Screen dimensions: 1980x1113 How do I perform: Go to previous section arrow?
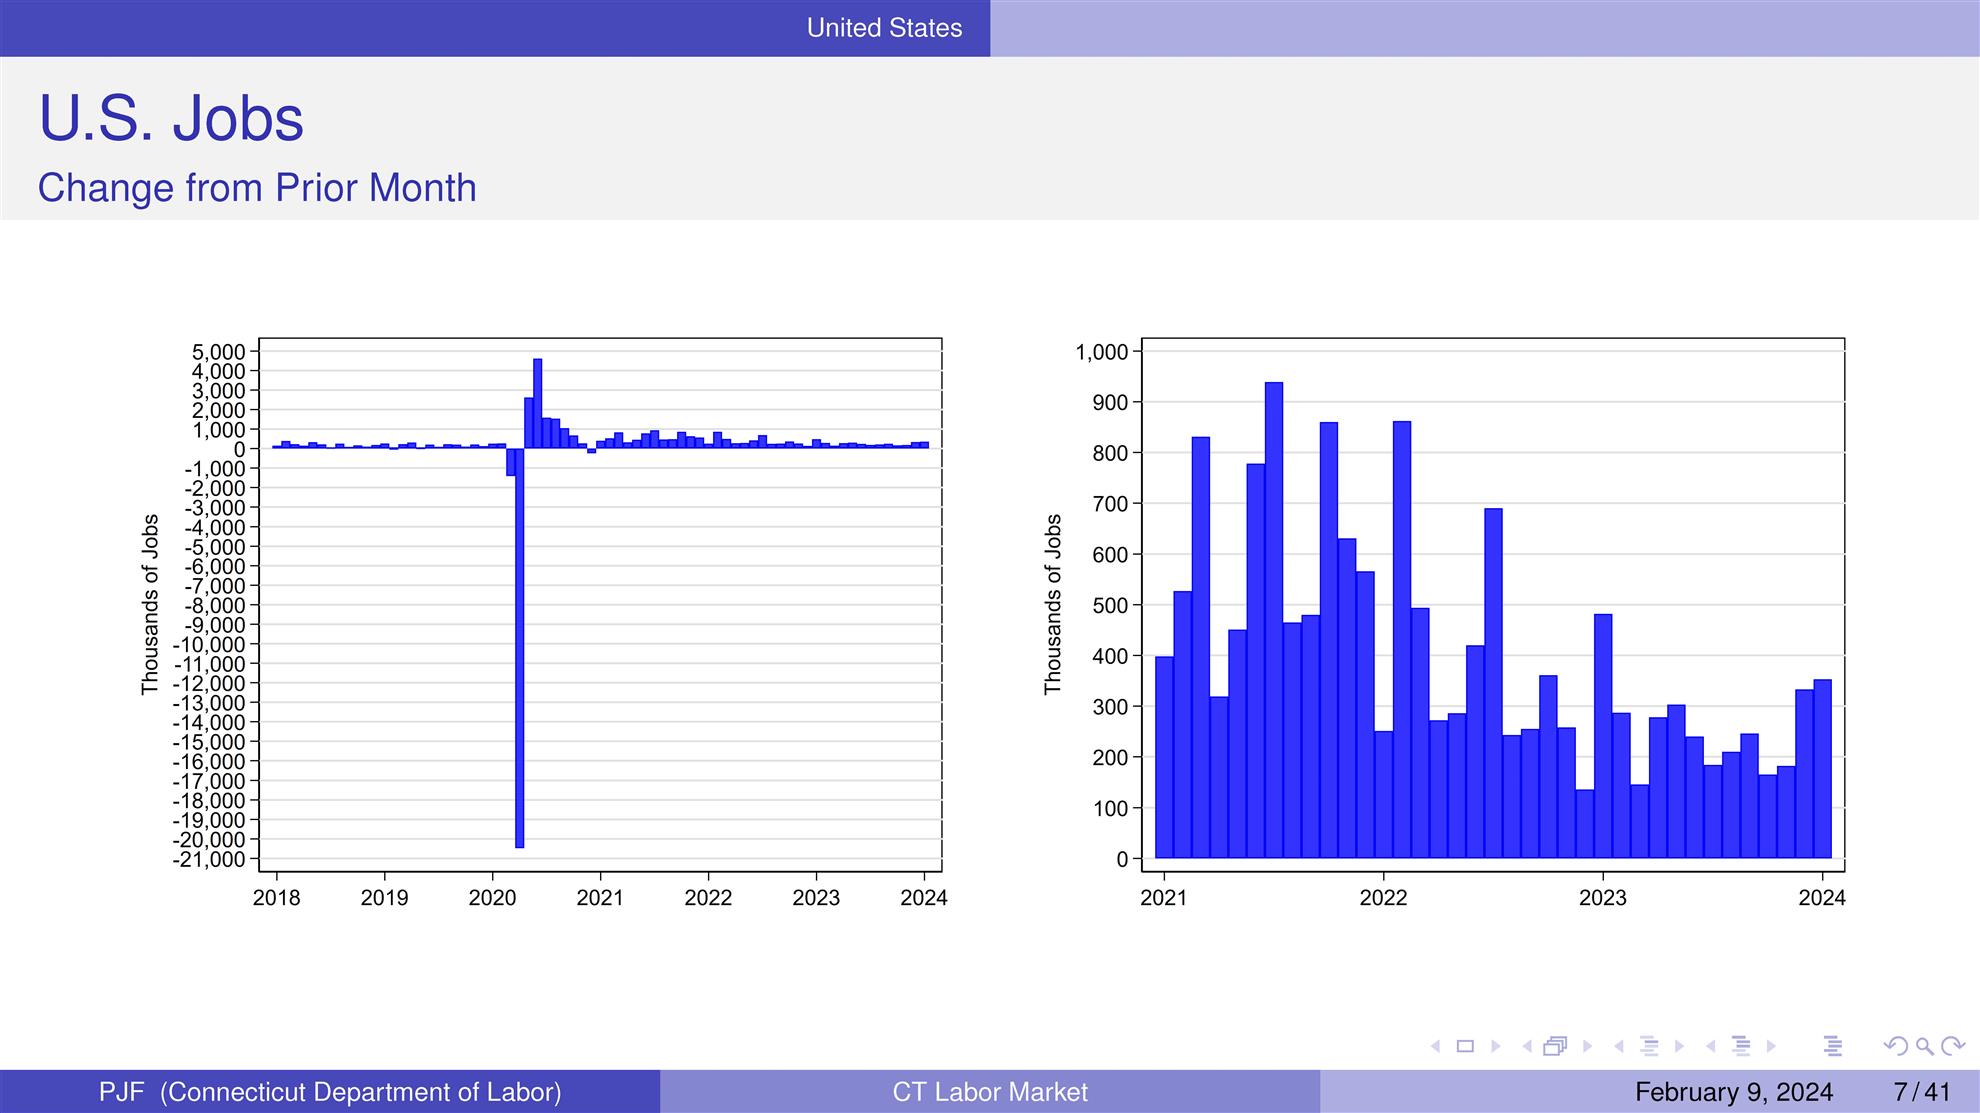[x=1711, y=1046]
